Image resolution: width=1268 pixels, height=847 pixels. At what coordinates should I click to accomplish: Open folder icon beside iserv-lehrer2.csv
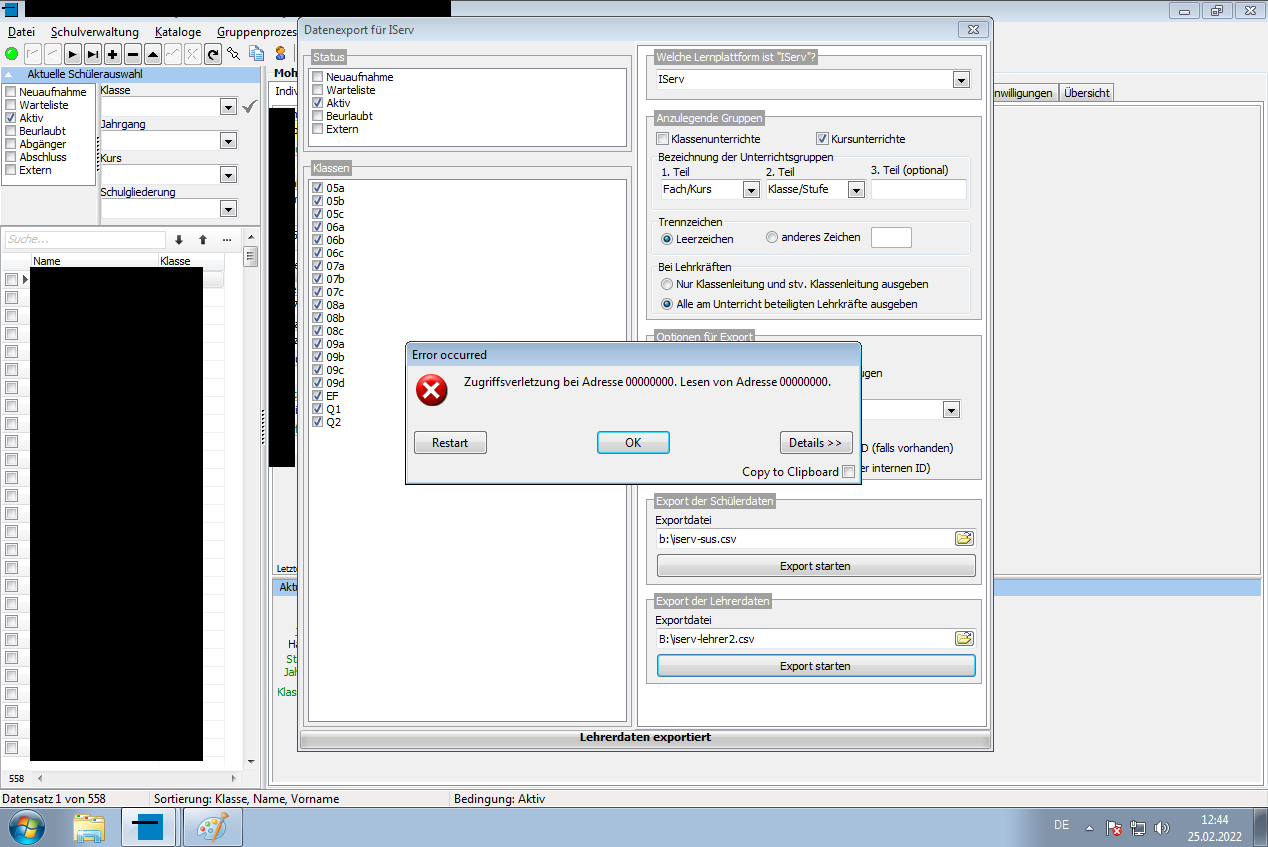point(964,638)
